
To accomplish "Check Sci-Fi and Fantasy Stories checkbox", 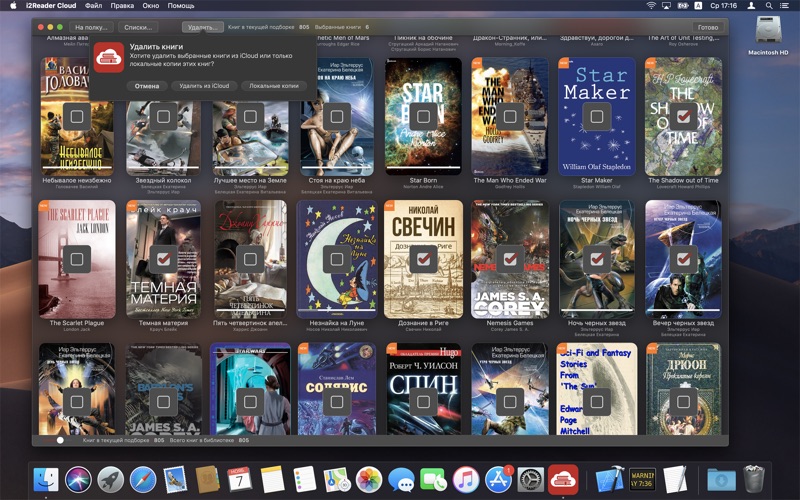I will click(x=596, y=402).
